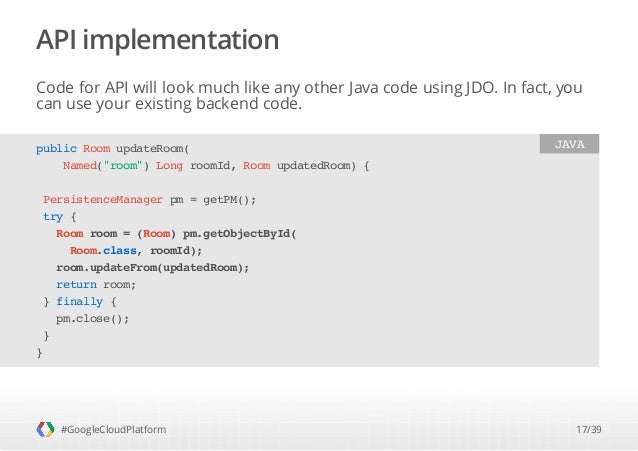Click the 'pm.close();' line
The height and width of the screenshot is (451, 638).
pyautogui.click(x=92, y=319)
